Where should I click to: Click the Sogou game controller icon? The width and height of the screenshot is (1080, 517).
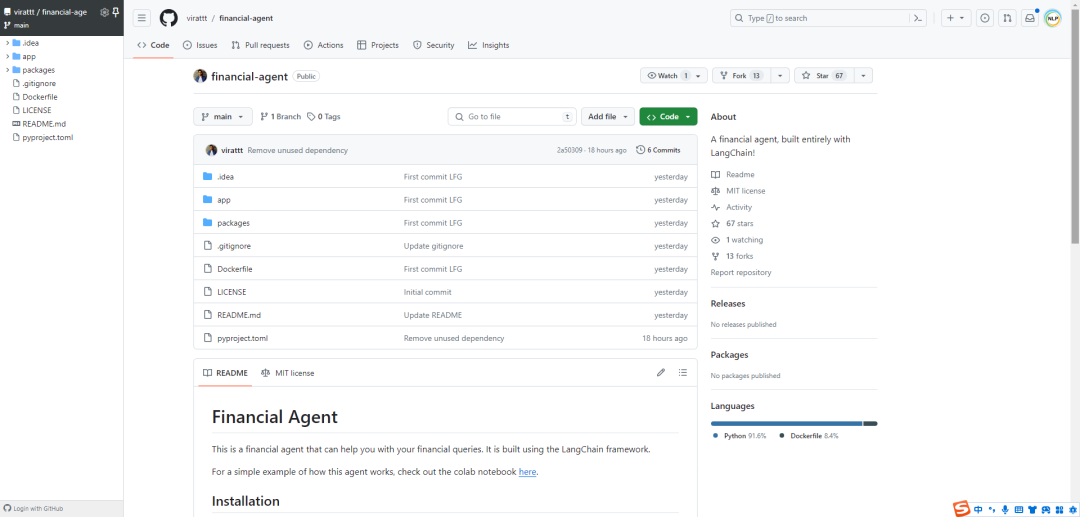coord(1045,509)
